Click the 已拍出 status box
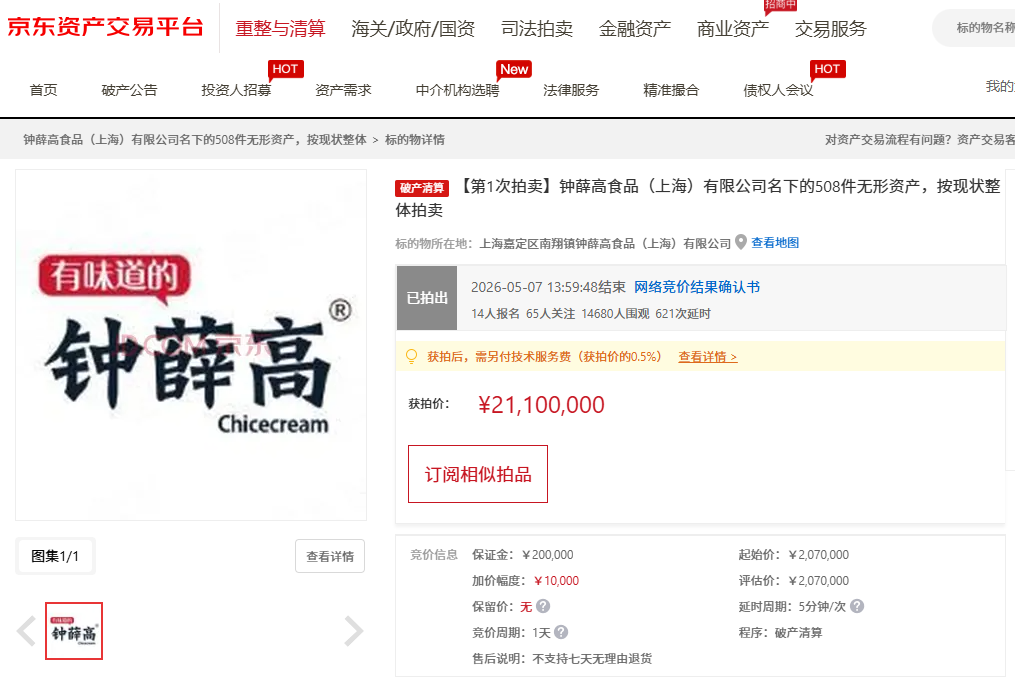 pyautogui.click(x=427, y=298)
